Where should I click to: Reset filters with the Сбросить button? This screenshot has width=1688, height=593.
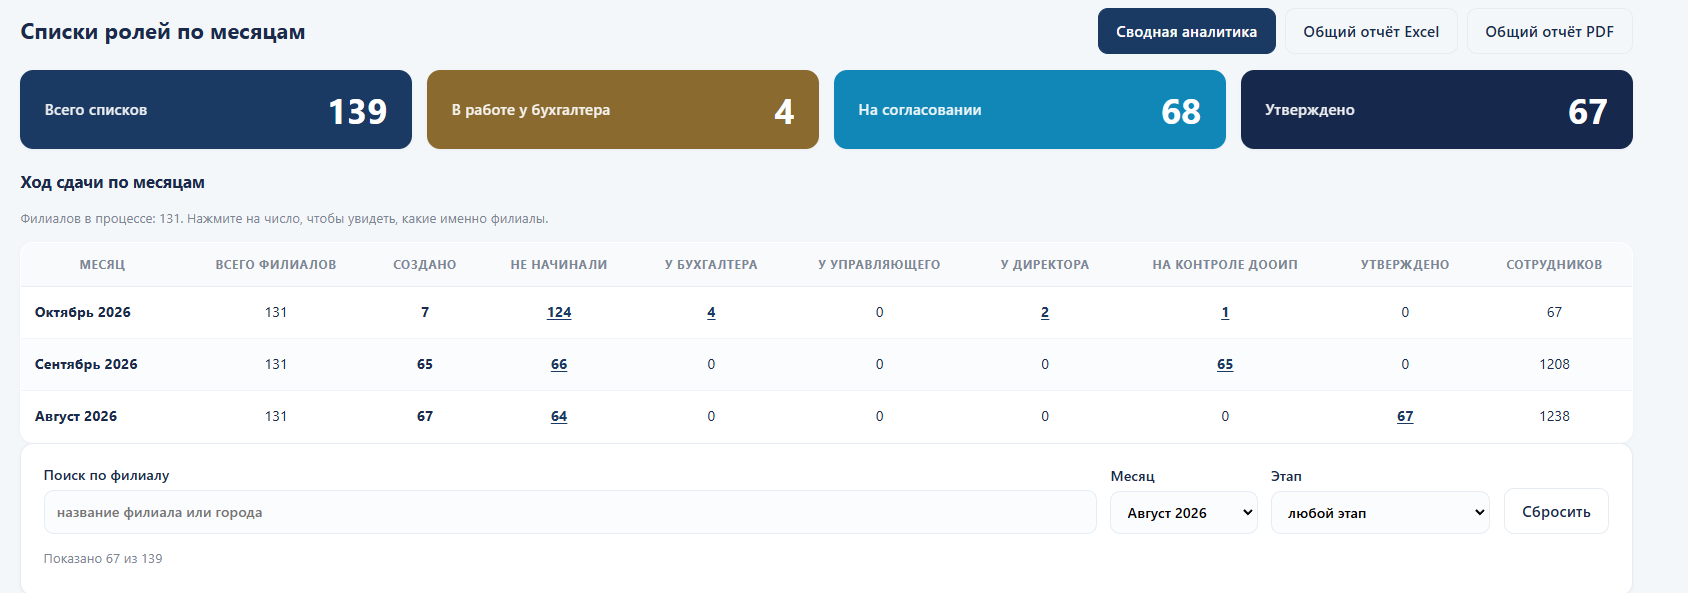click(x=1556, y=511)
